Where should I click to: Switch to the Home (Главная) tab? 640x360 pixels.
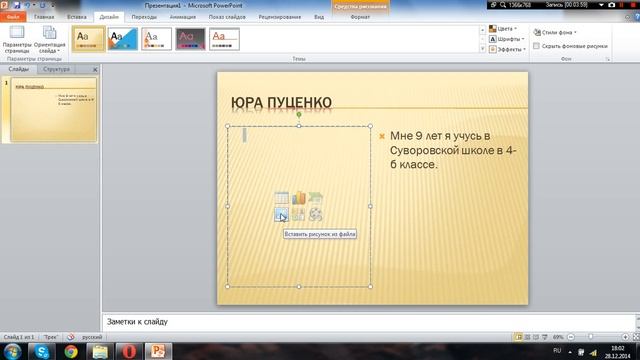pos(44,17)
